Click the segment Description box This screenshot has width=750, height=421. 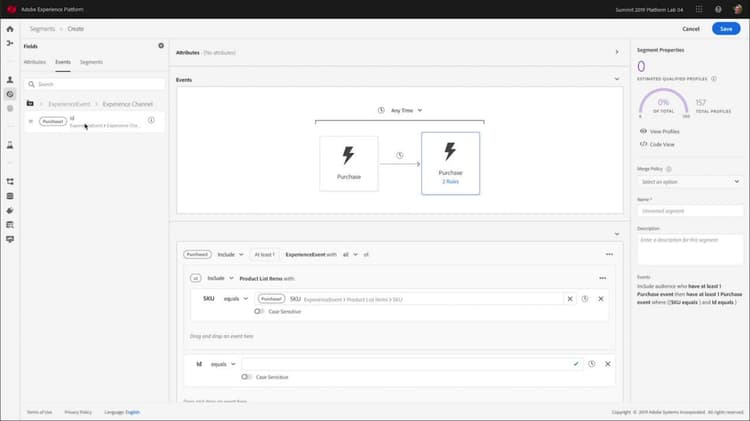pyautogui.click(x=690, y=250)
